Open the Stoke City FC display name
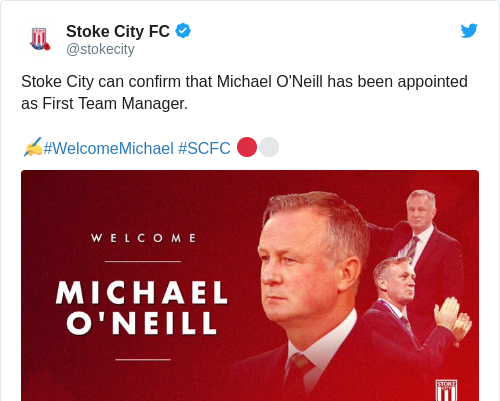Viewport: 500px width, 401px height. (118, 31)
